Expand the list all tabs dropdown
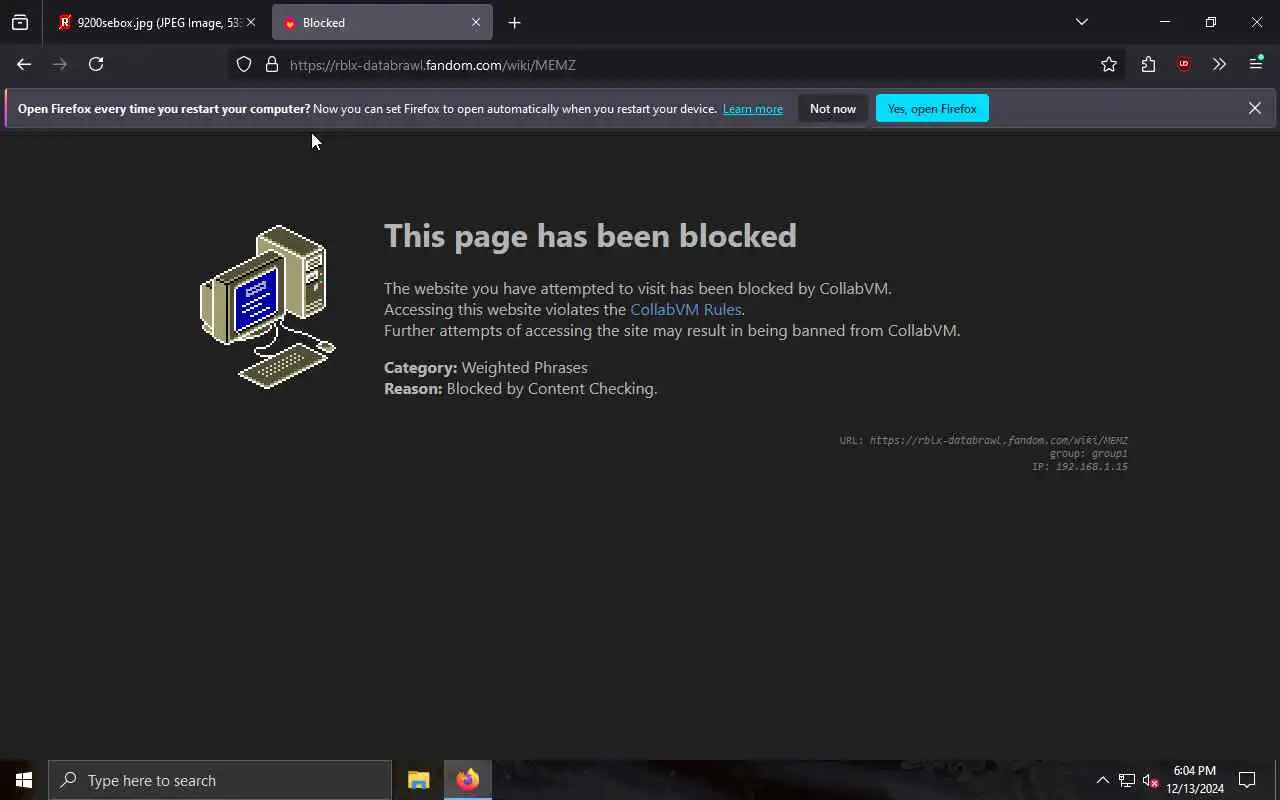The width and height of the screenshot is (1280, 800). pos(1081,22)
